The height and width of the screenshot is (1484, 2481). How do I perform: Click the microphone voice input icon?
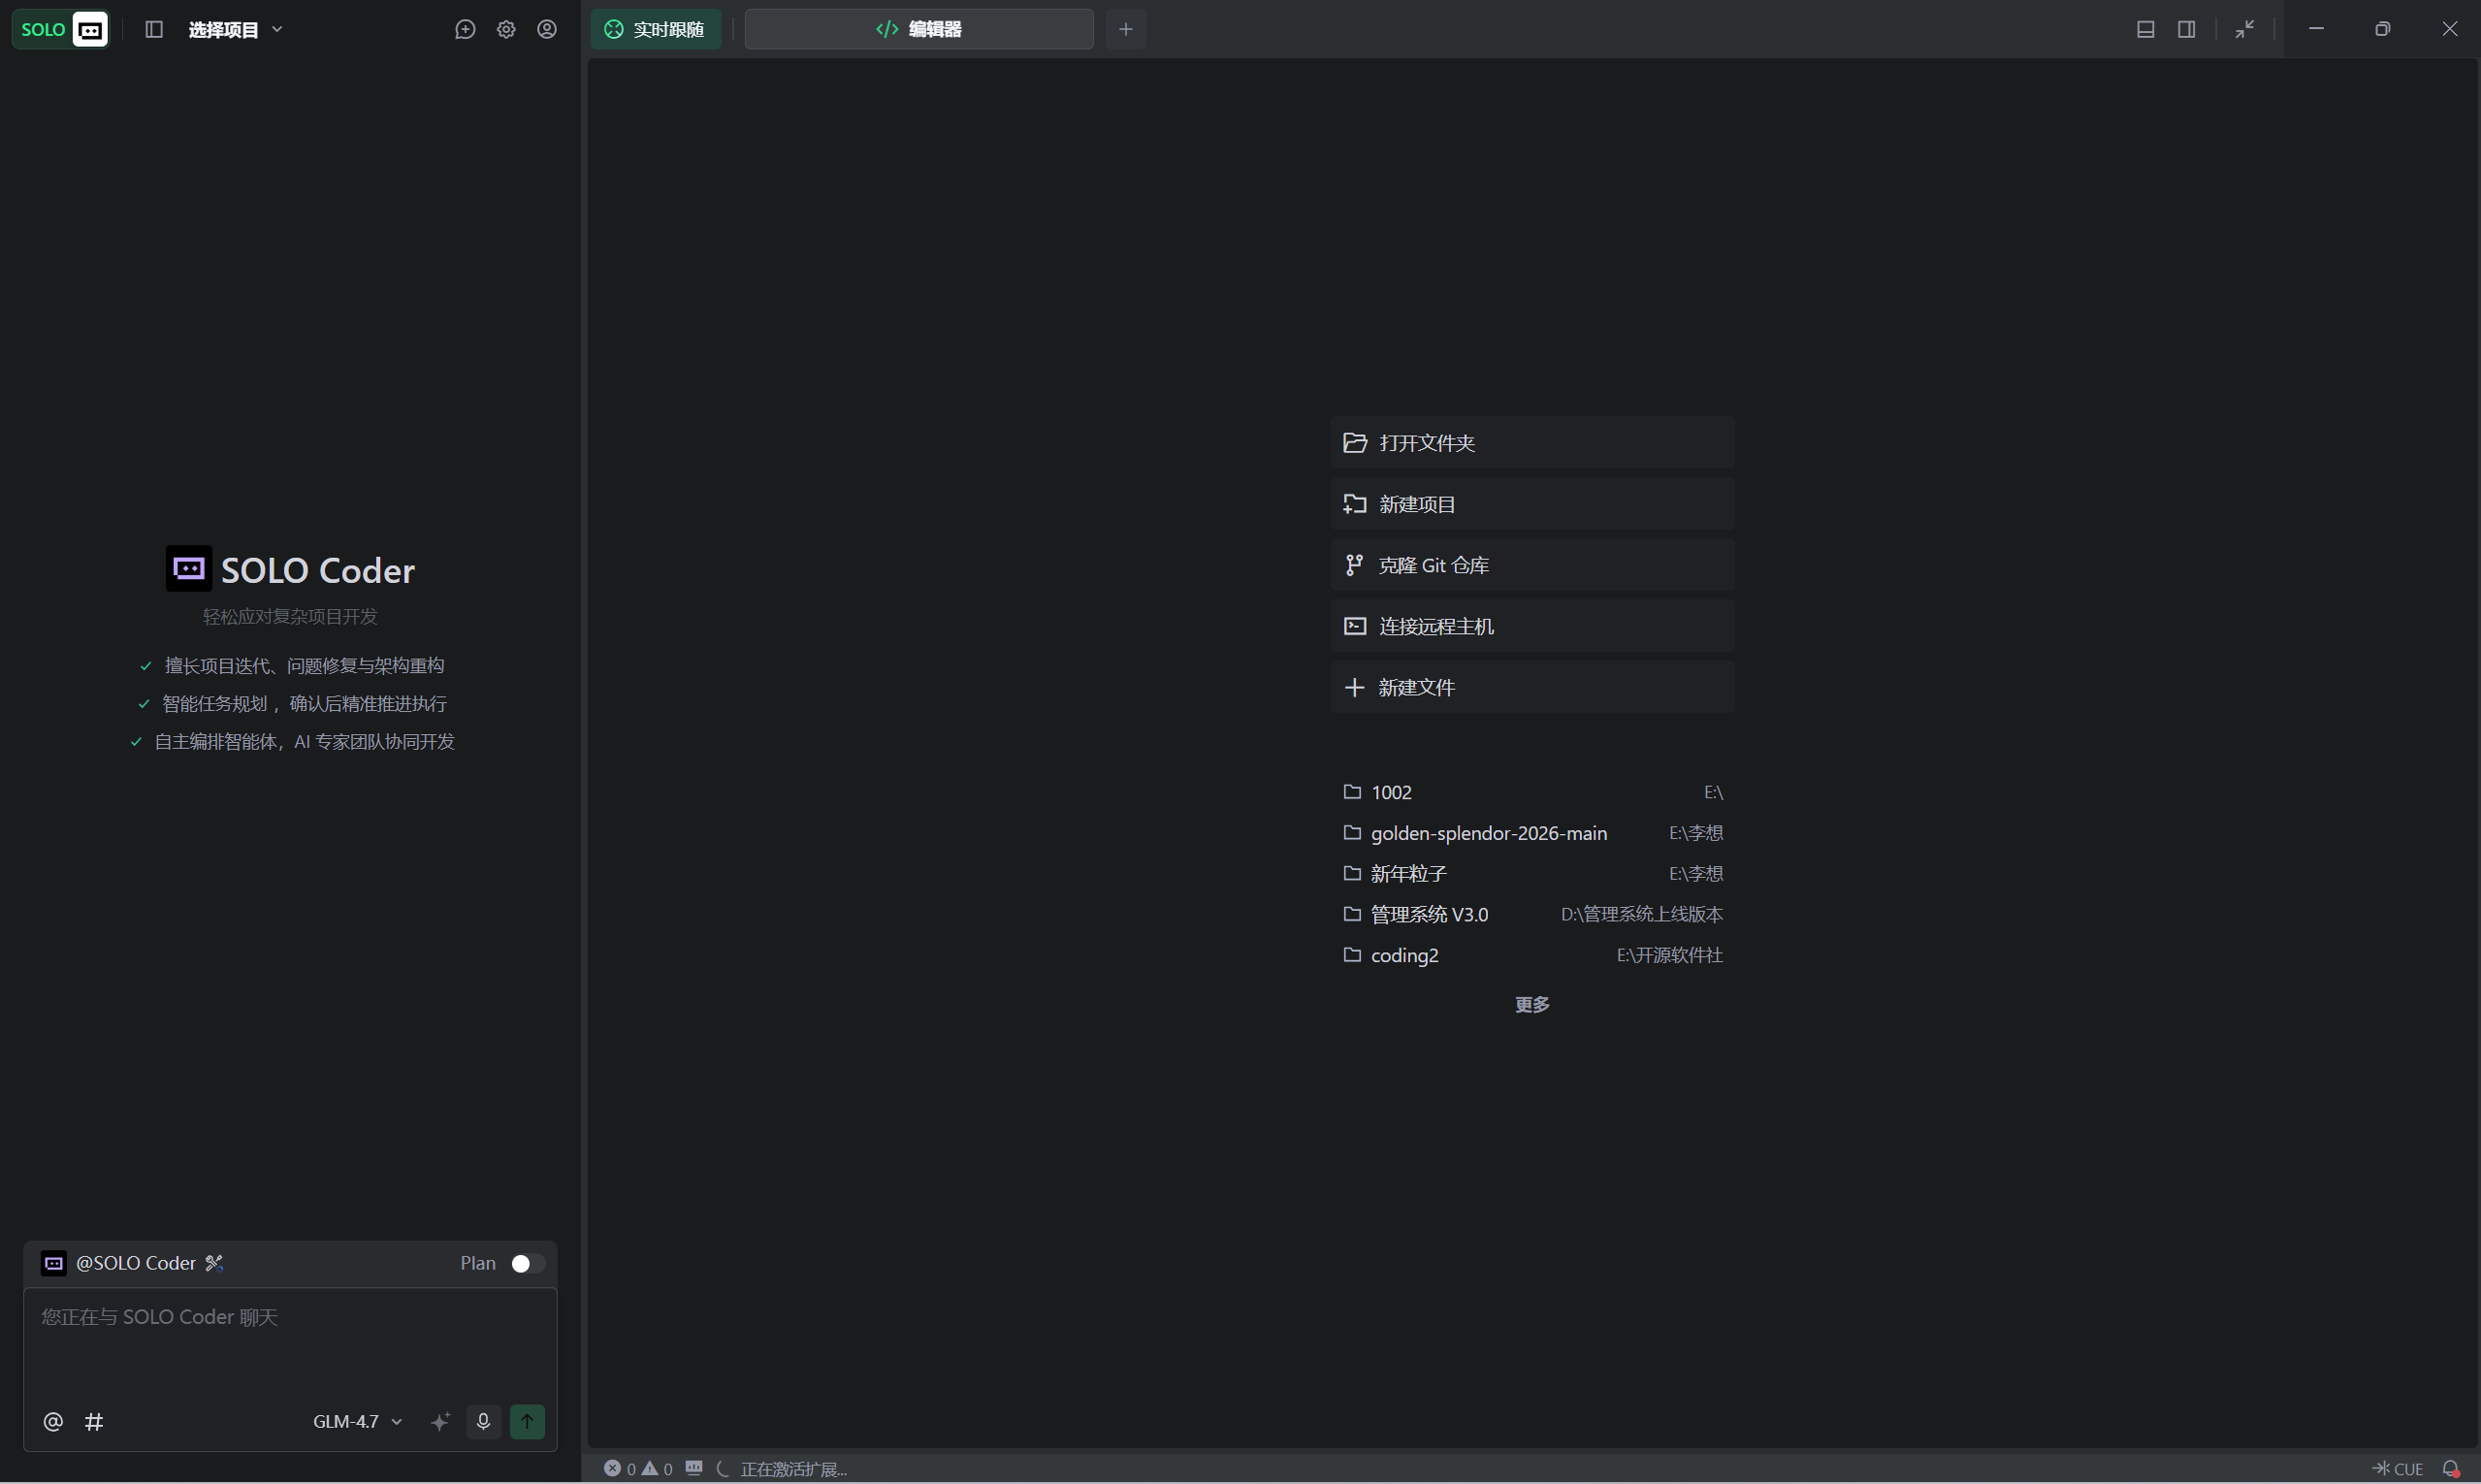pos(483,1421)
